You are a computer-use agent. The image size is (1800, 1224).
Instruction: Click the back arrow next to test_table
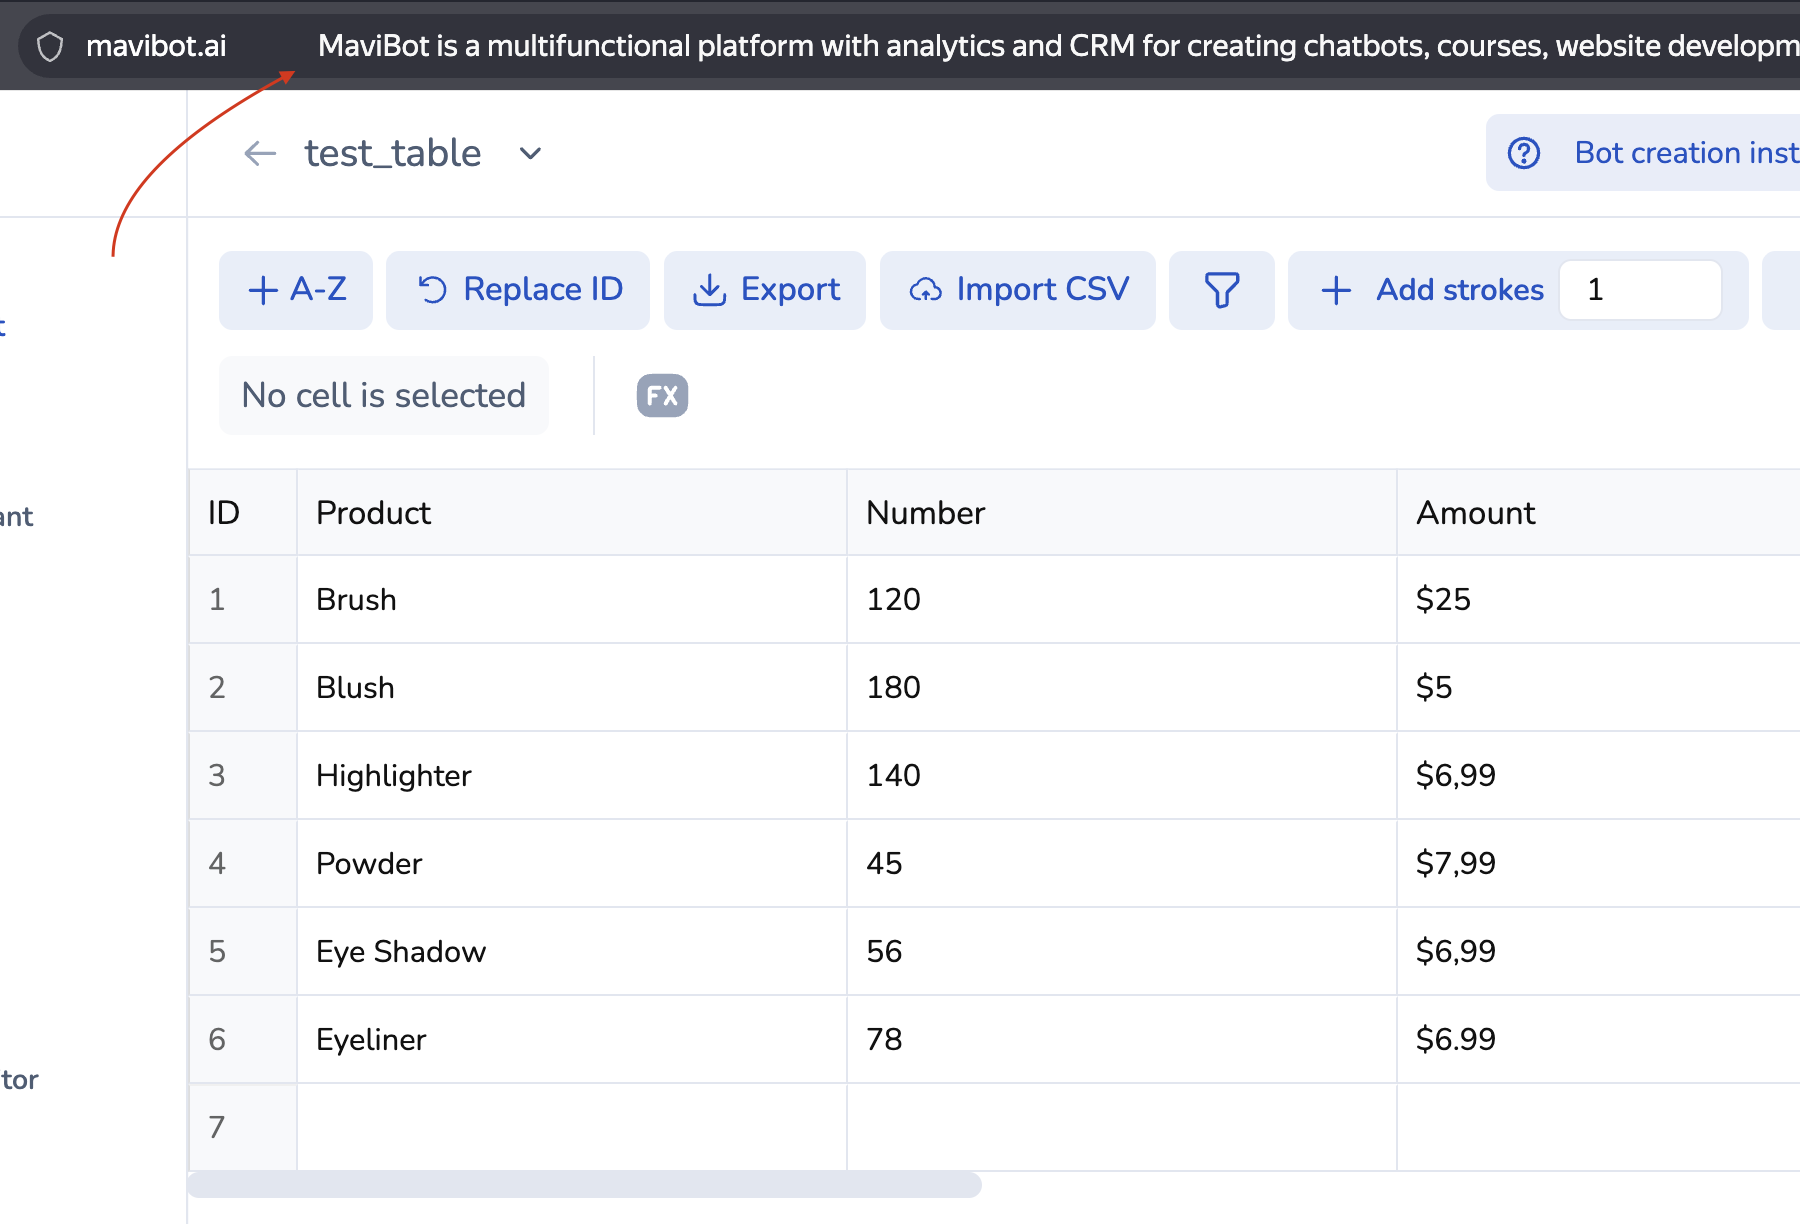click(x=260, y=153)
